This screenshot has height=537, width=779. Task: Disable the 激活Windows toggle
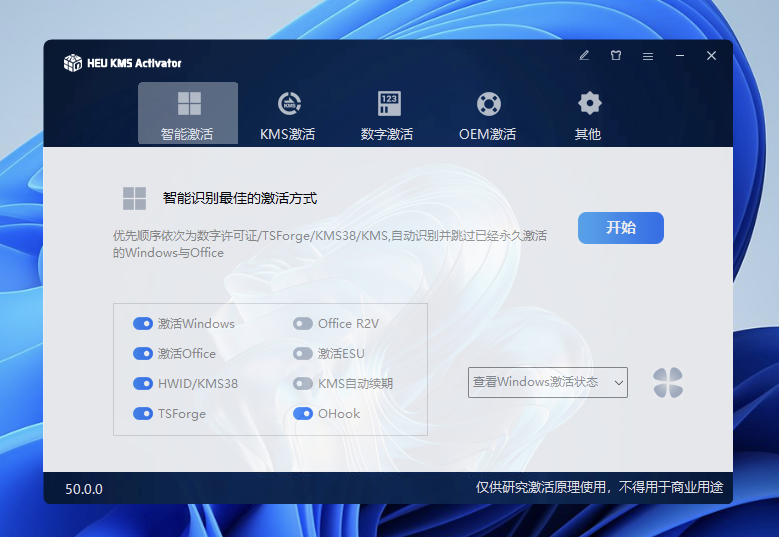tap(143, 324)
